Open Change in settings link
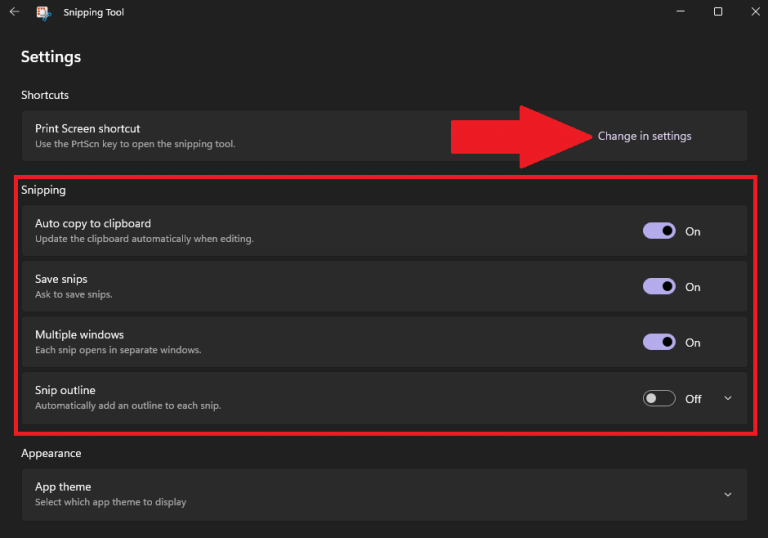Screen dimensions: 768x538 click(644, 136)
